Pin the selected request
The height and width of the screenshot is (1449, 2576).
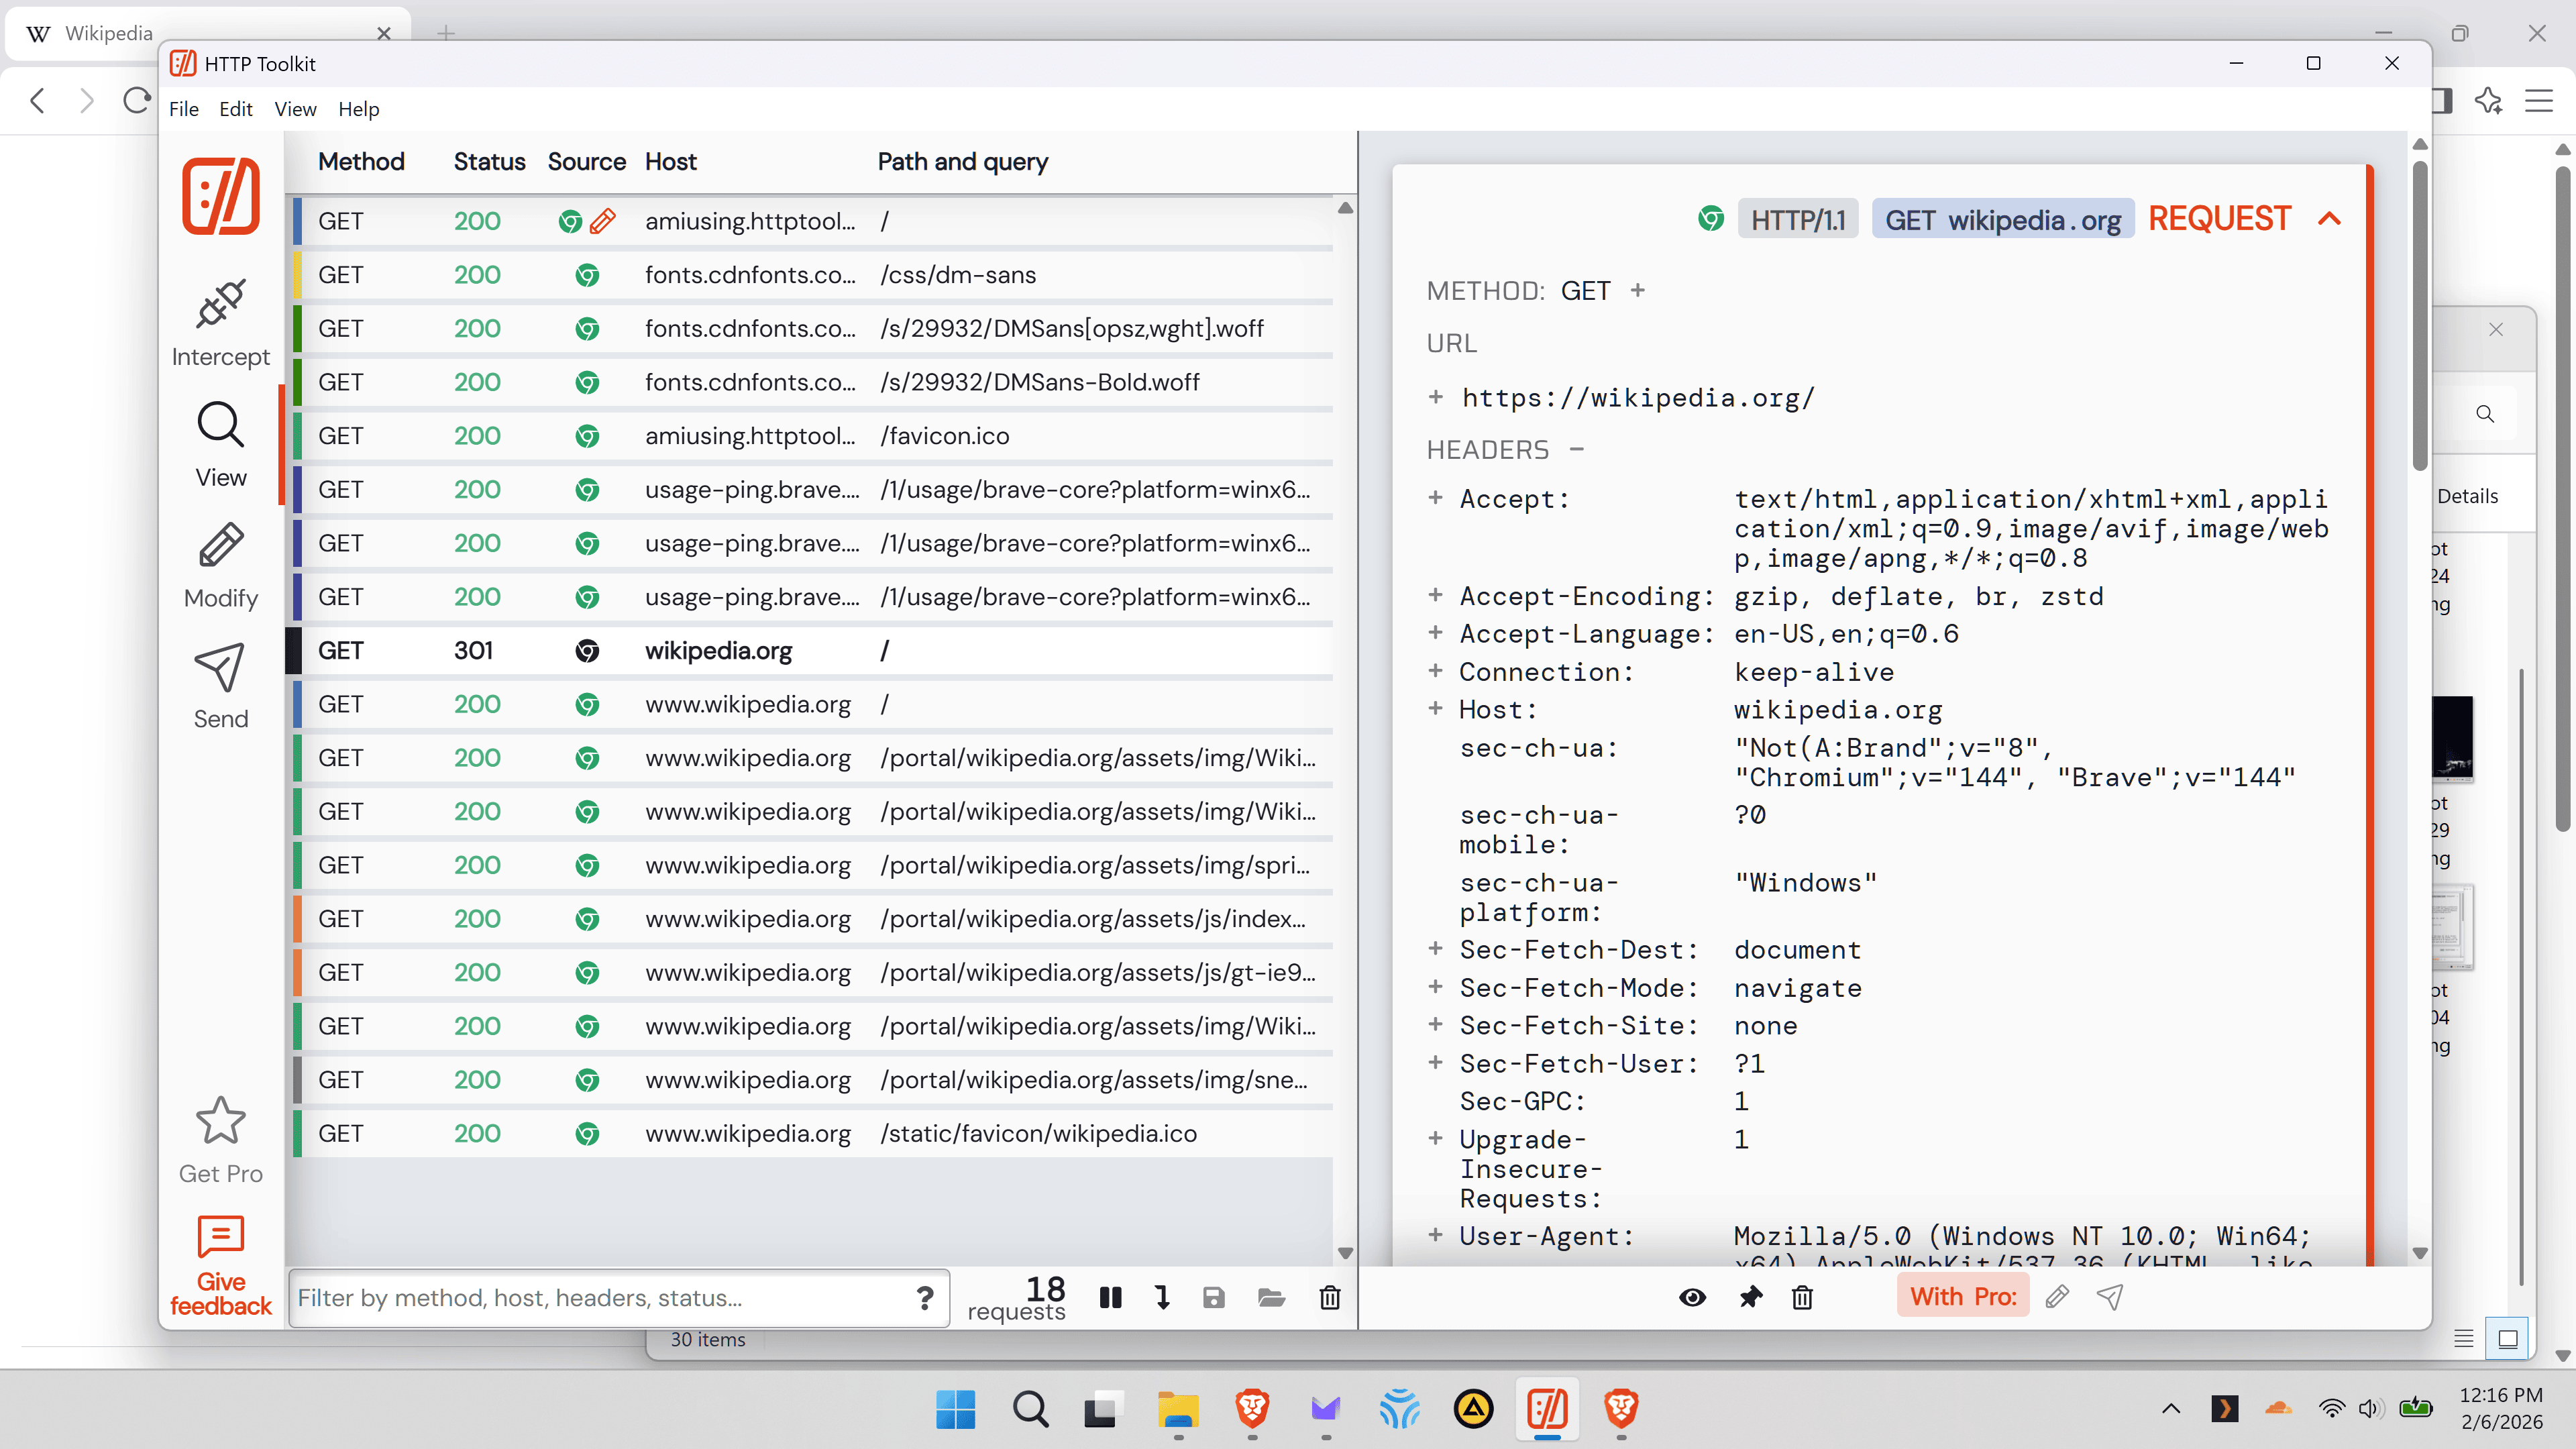coord(1750,1297)
